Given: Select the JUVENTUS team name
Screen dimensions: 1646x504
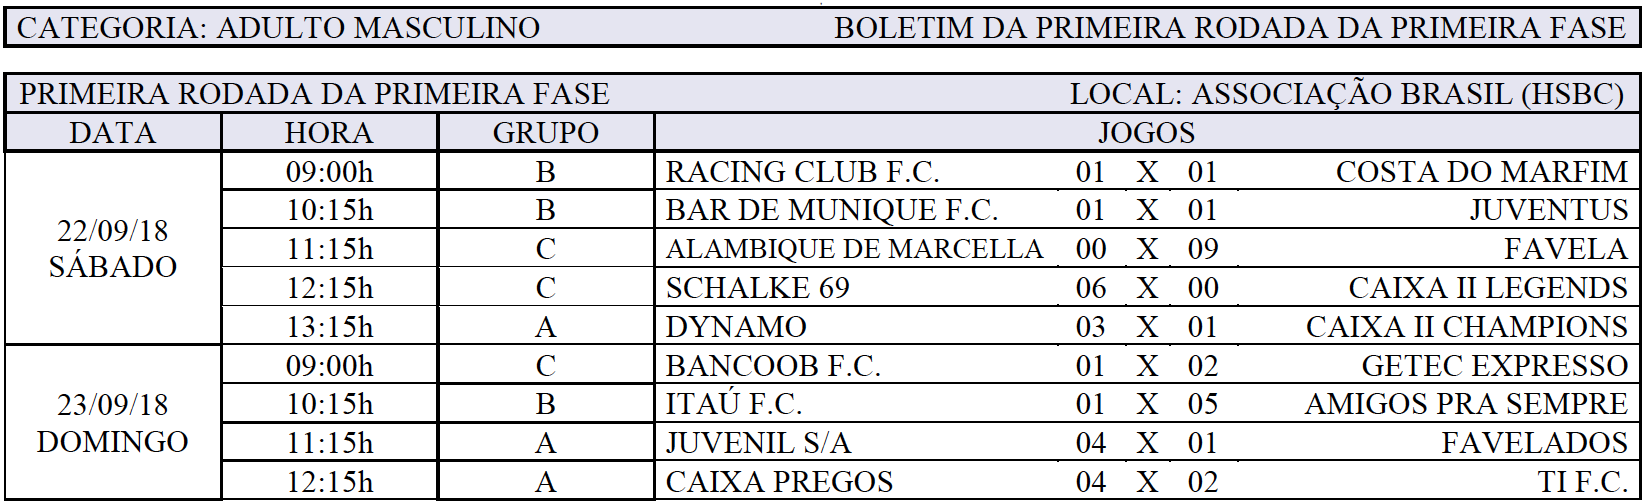Looking at the screenshot, I should pyautogui.click(x=1548, y=210).
